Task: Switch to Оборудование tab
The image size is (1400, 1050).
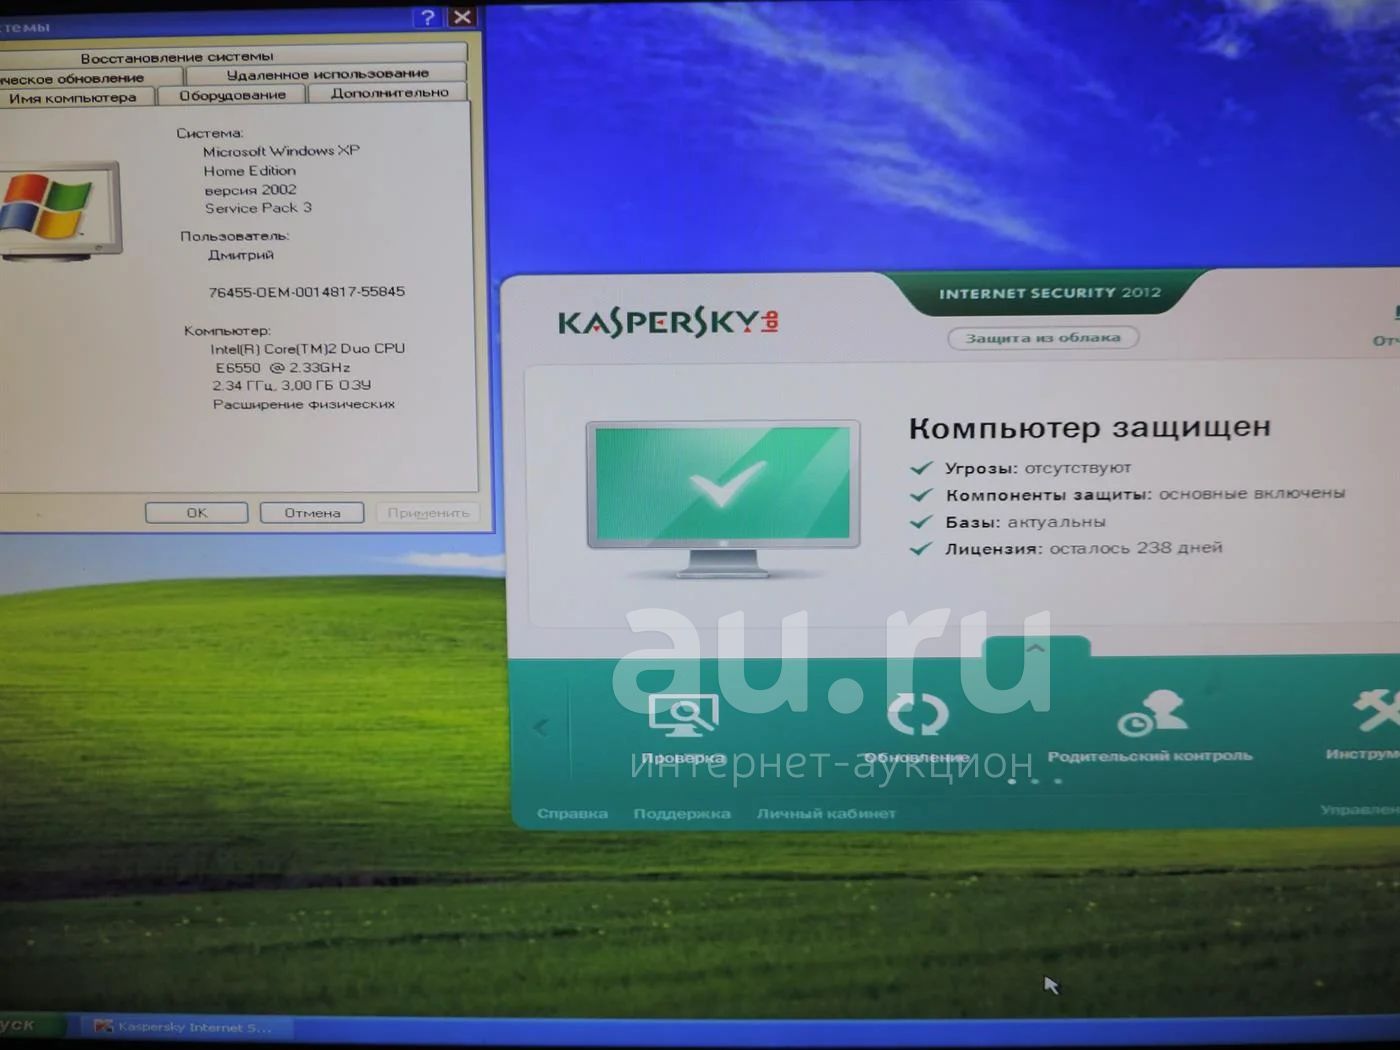Action: [232, 95]
